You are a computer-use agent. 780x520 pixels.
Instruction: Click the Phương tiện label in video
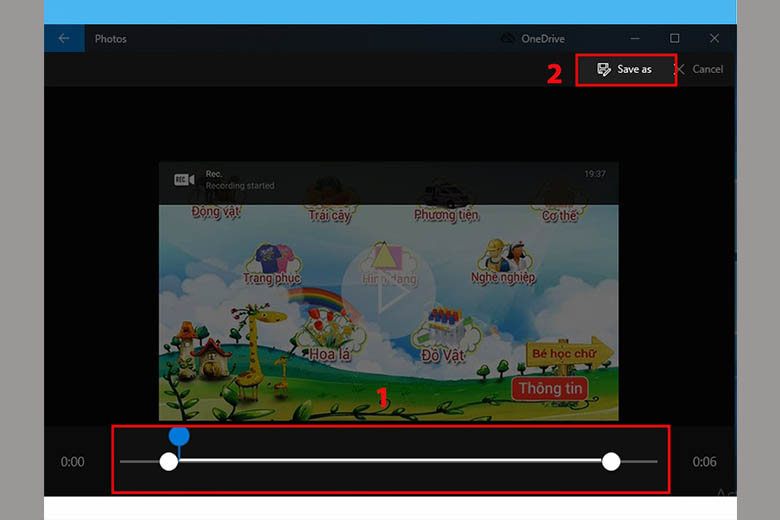[446, 215]
